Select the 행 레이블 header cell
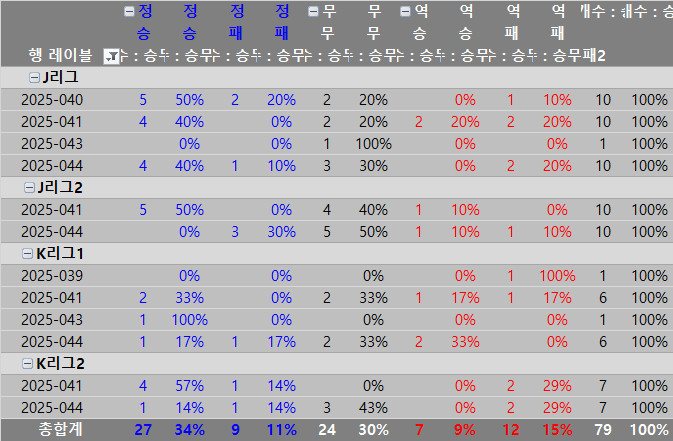 point(61,55)
